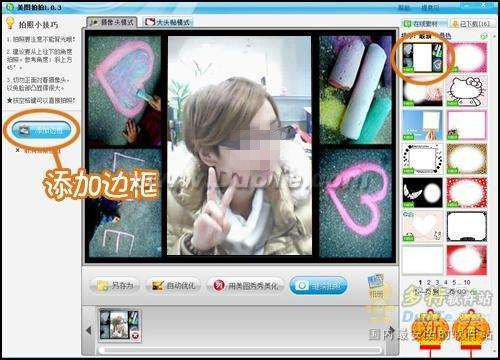Click the green refresh icon above frames
The width and height of the screenshot is (500, 360).
pos(484,36)
